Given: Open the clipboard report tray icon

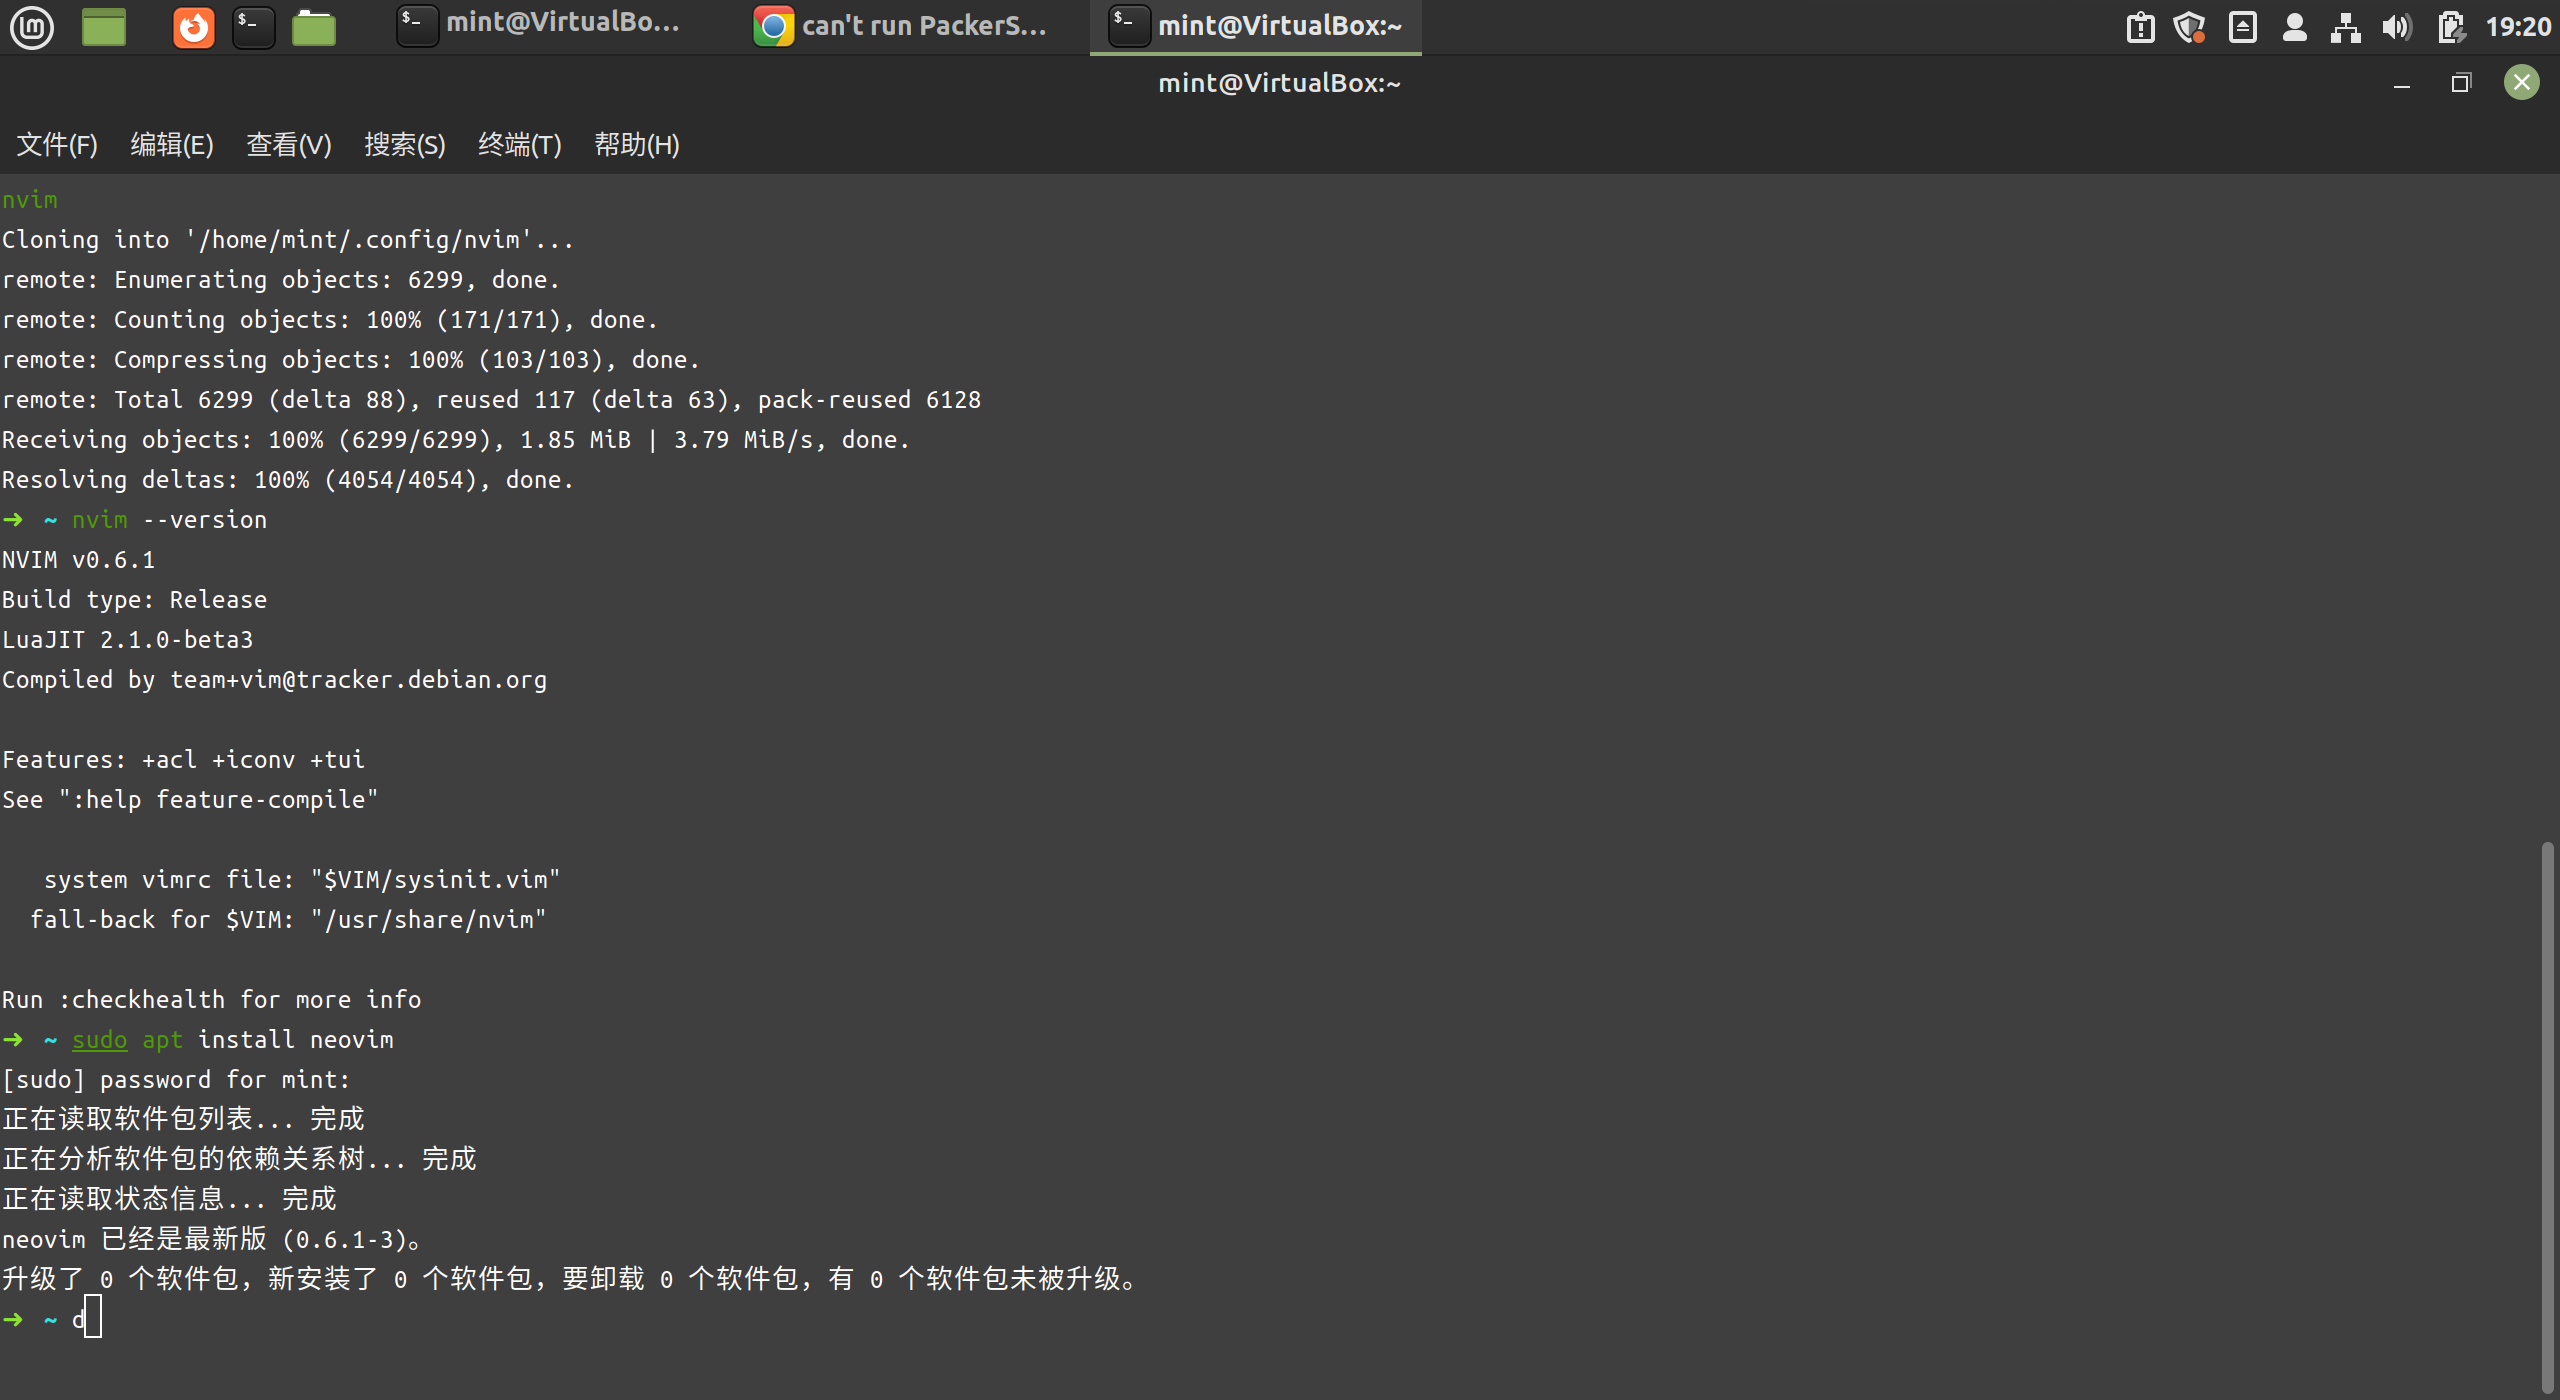Looking at the screenshot, I should click(2140, 27).
